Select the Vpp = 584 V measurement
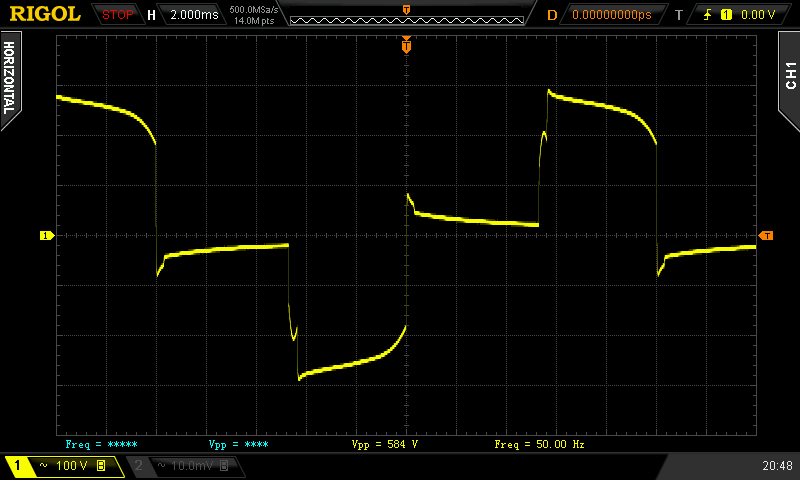 click(x=385, y=443)
